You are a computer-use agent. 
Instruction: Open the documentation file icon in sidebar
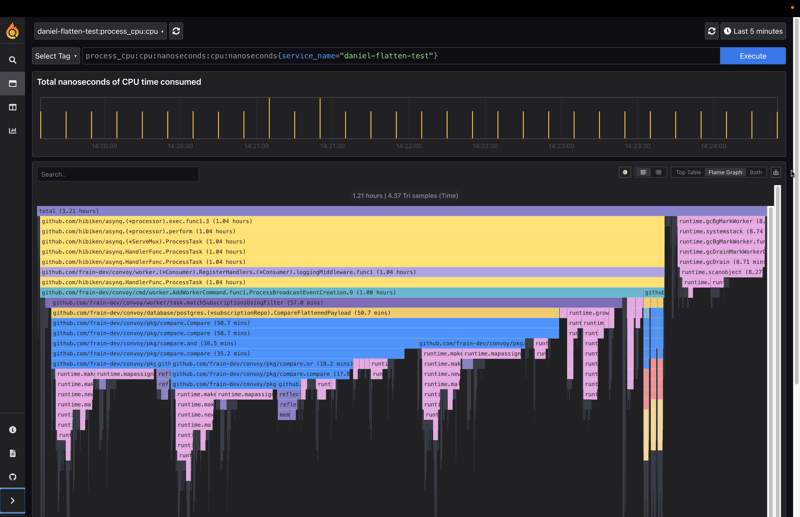(13, 453)
